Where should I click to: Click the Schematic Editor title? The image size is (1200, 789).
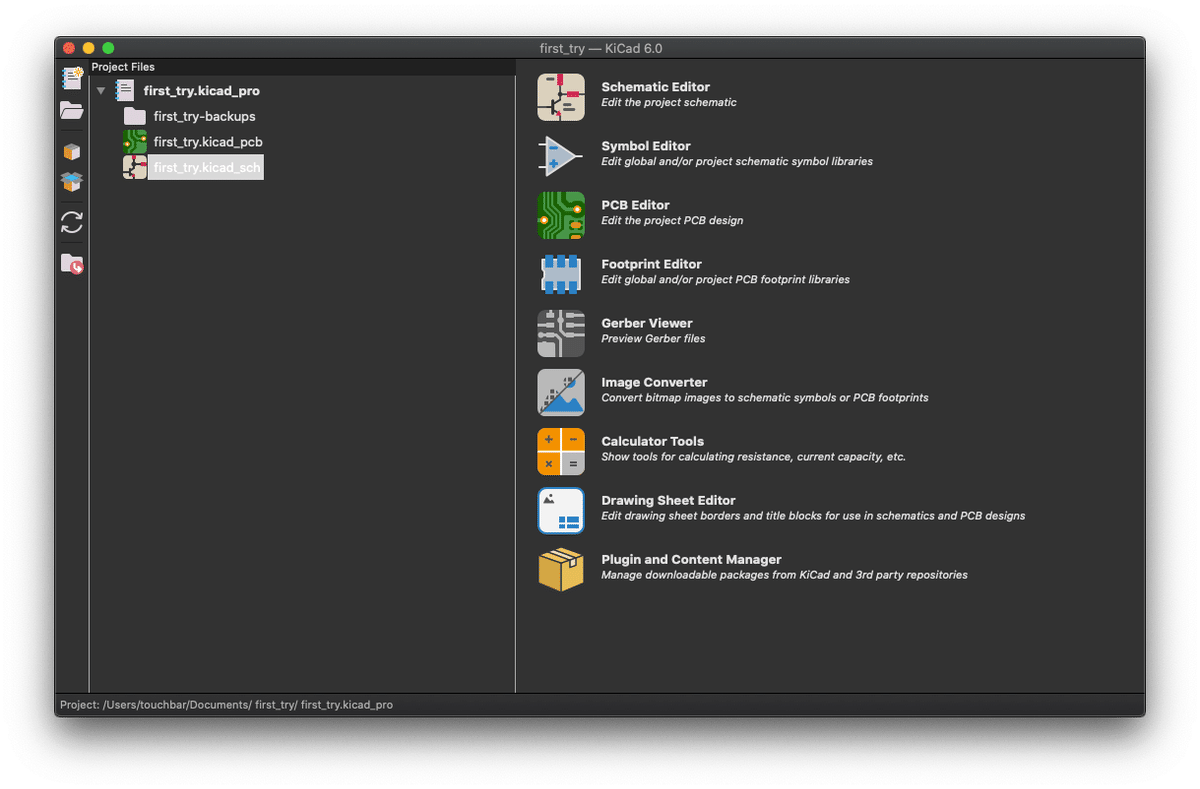click(655, 87)
